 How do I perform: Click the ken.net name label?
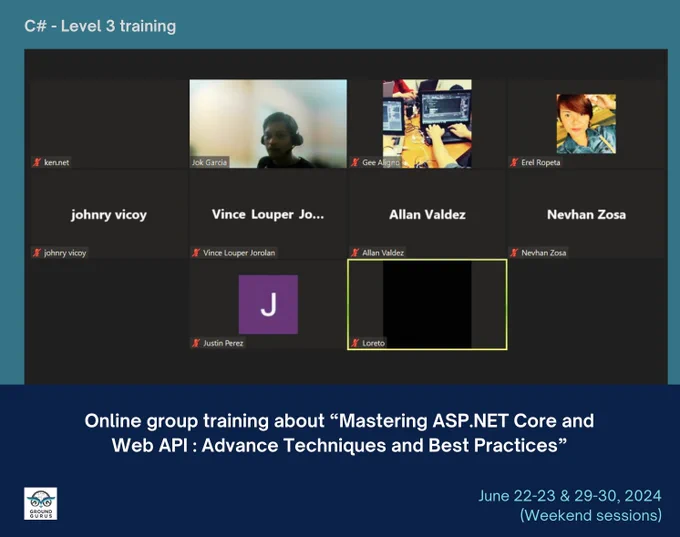tap(56, 162)
